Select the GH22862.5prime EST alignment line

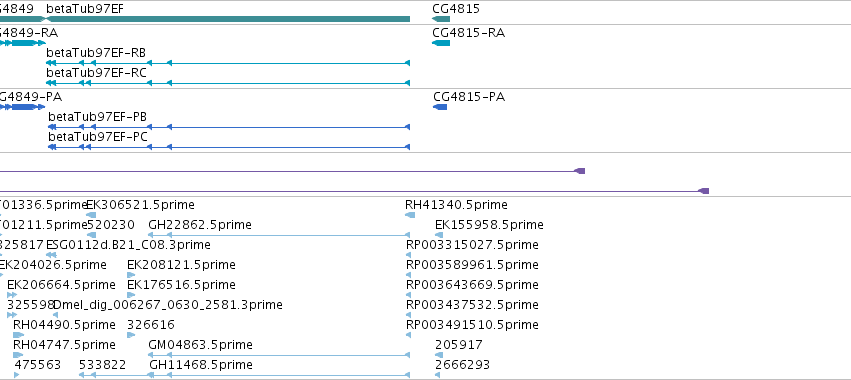tap(279, 235)
